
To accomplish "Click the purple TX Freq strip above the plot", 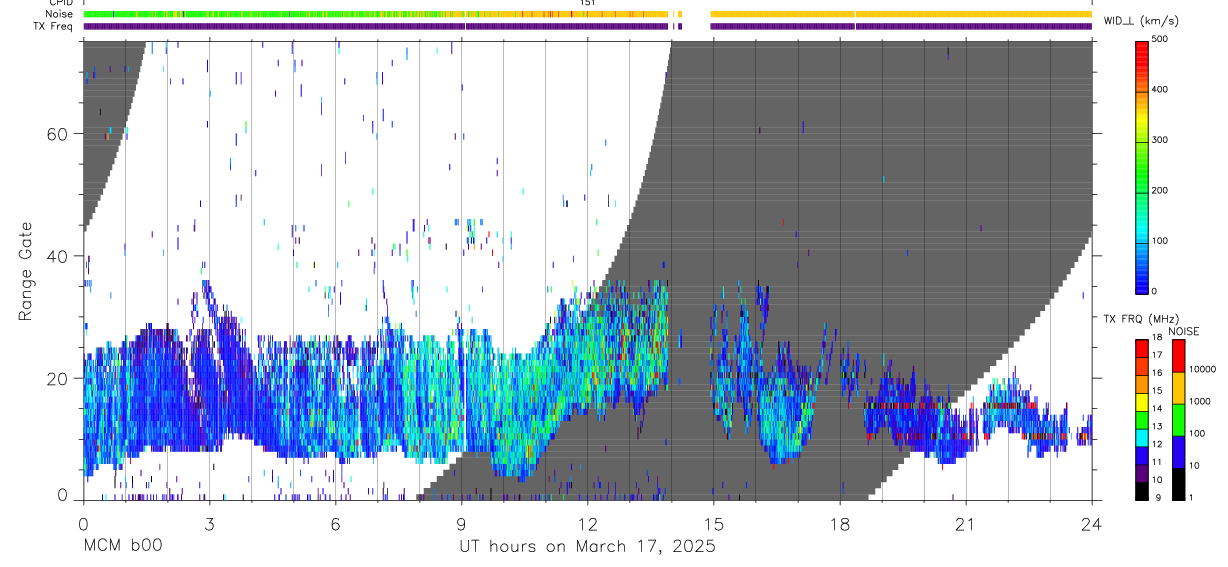I will (588, 26).
